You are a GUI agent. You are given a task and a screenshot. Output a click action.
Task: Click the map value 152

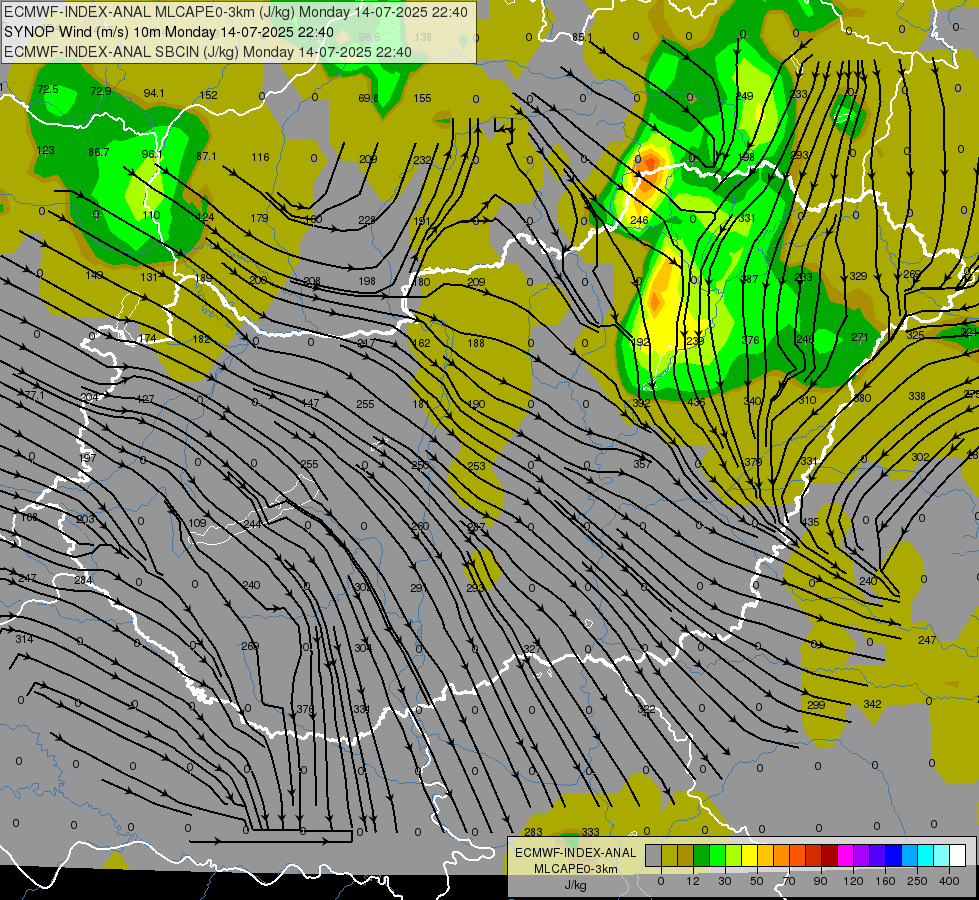tap(209, 95)
